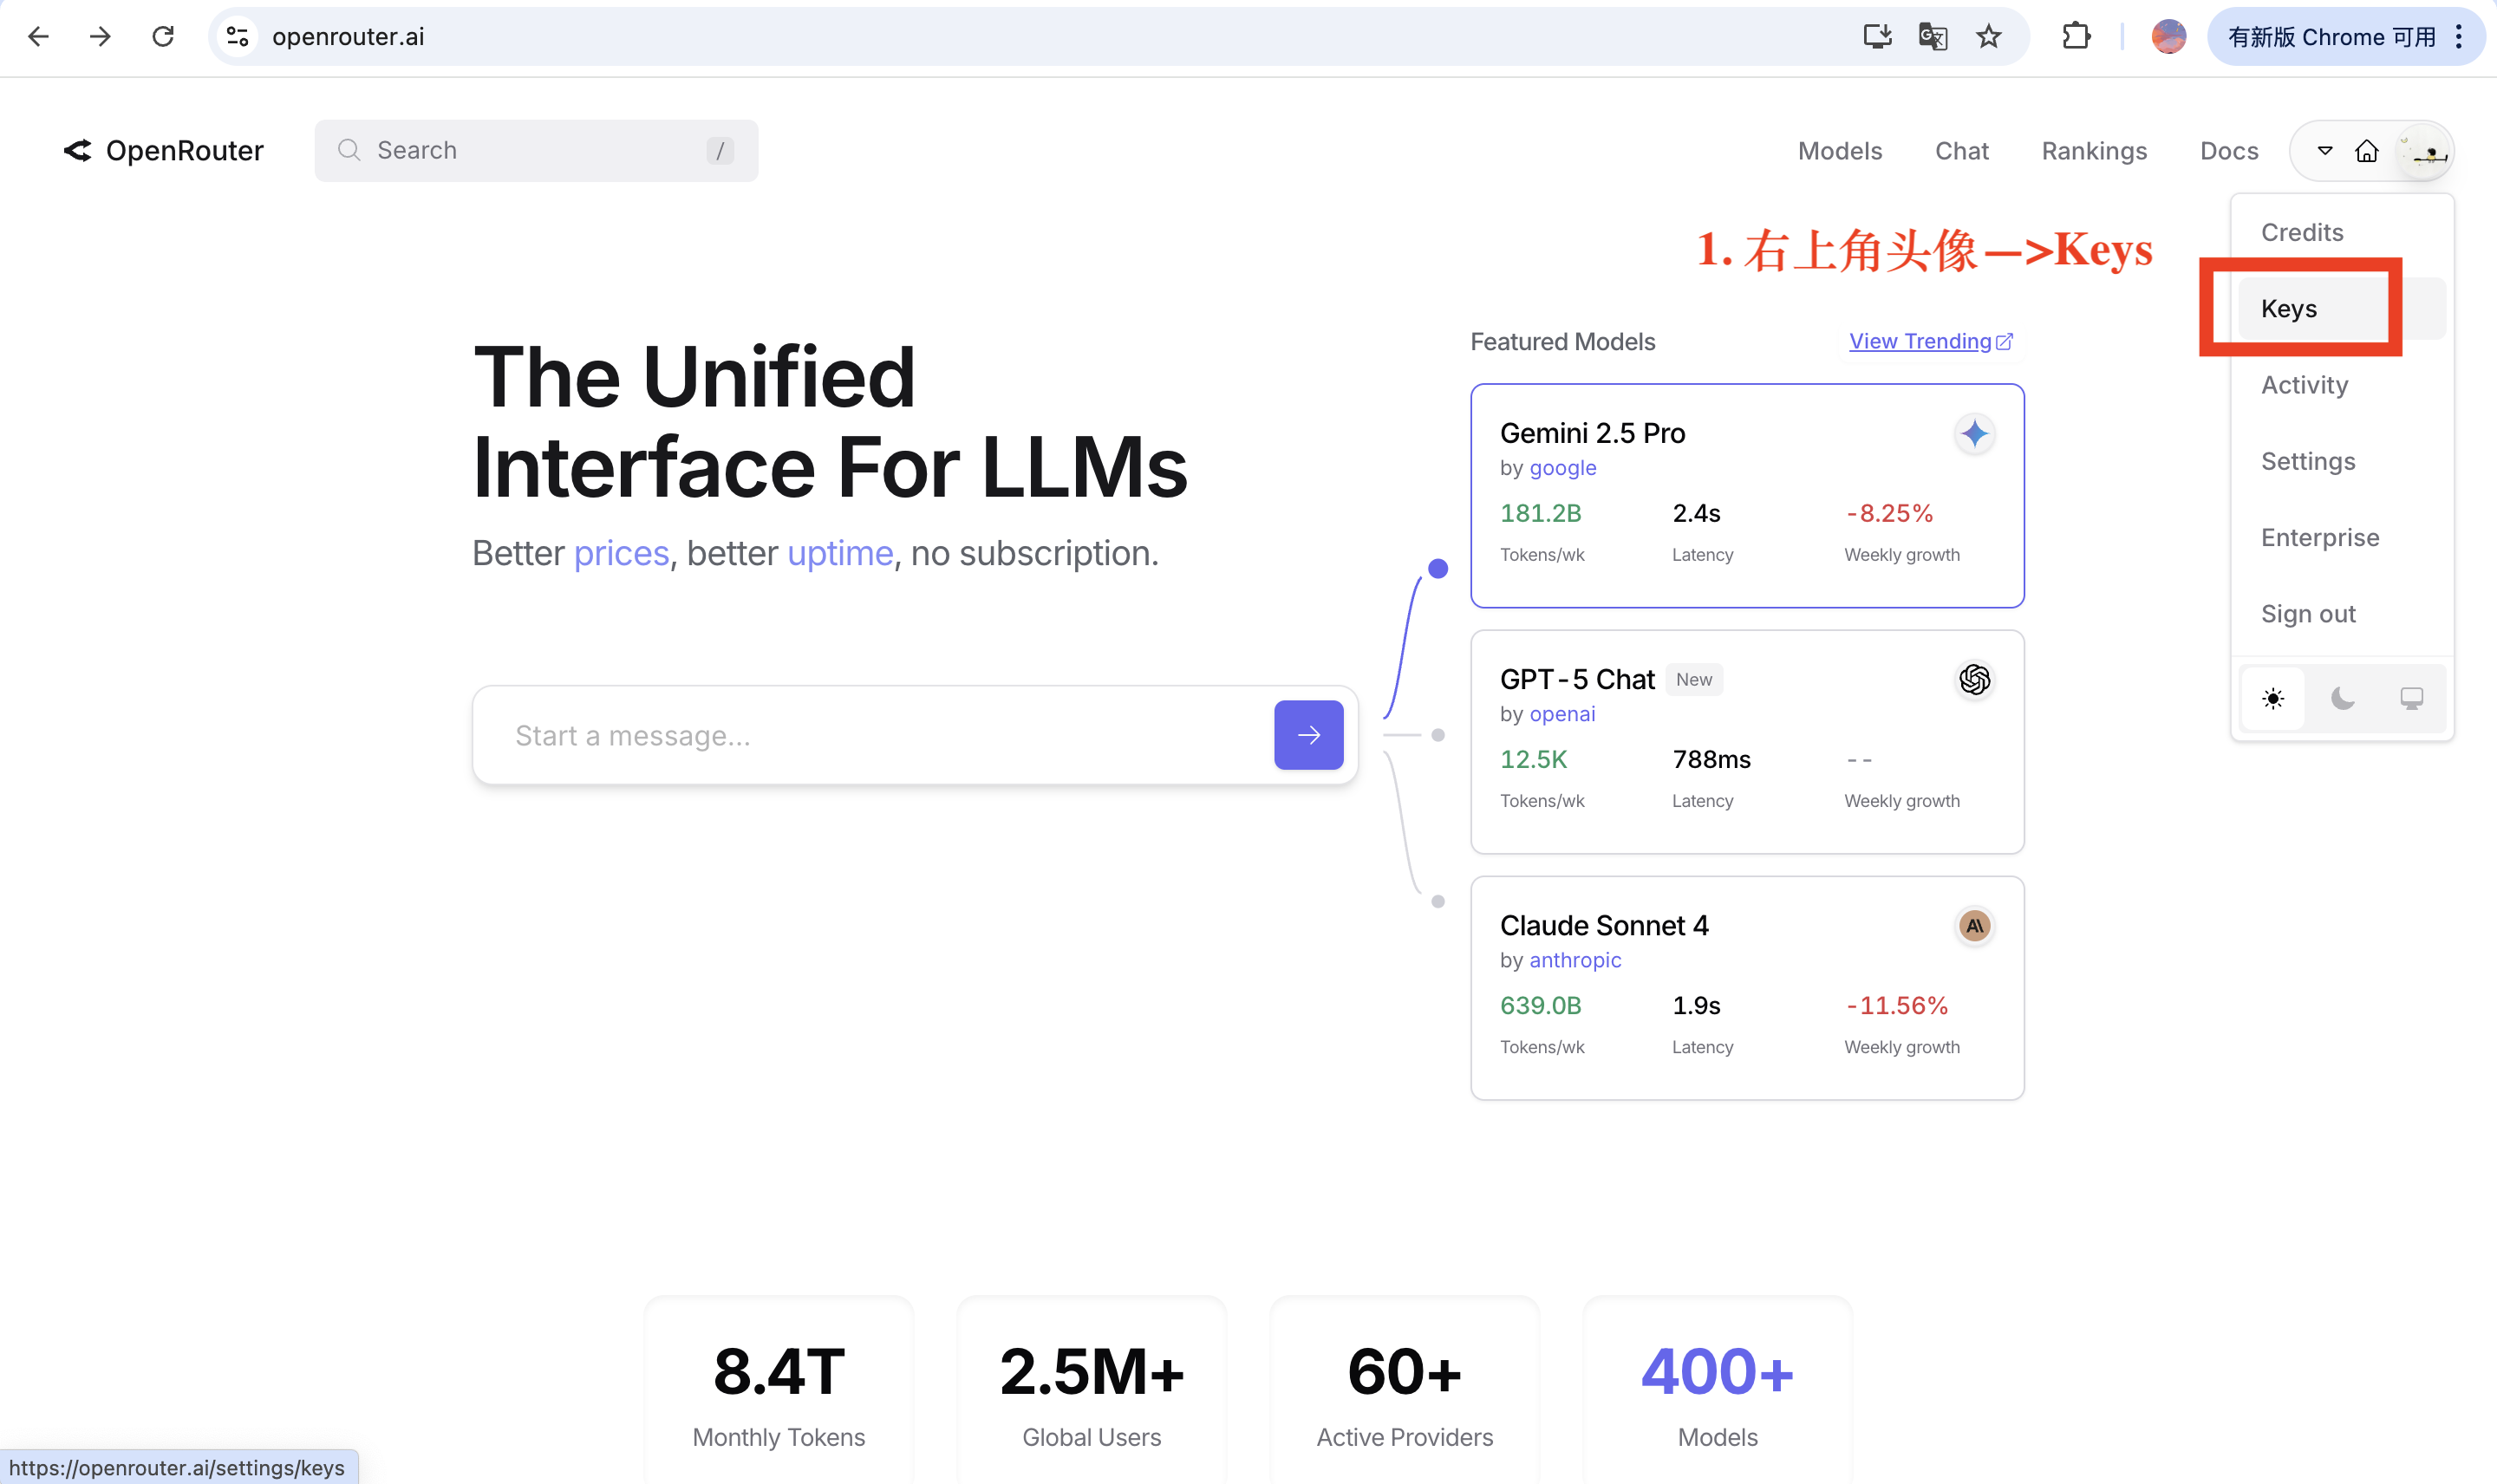Image resolution: width=2497 pixels, height=1484 pixels.
Task: Click the Anthropic logo on Claude card
Action: coord(1974,926)
